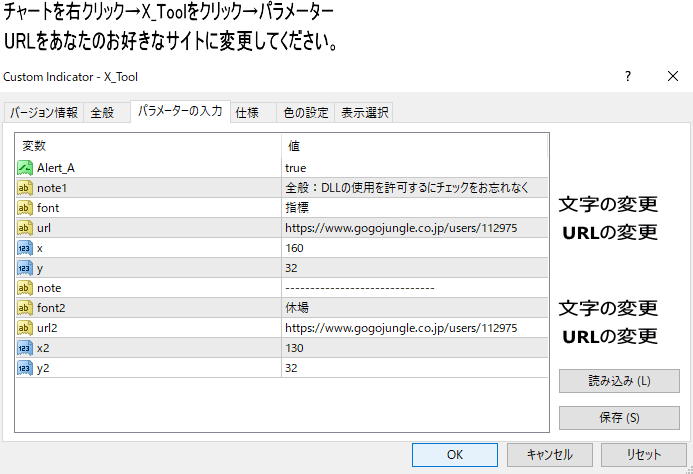This screenshot has height=474, width=693.
Task: Select the x integer type icon
Action: [26, 248]
